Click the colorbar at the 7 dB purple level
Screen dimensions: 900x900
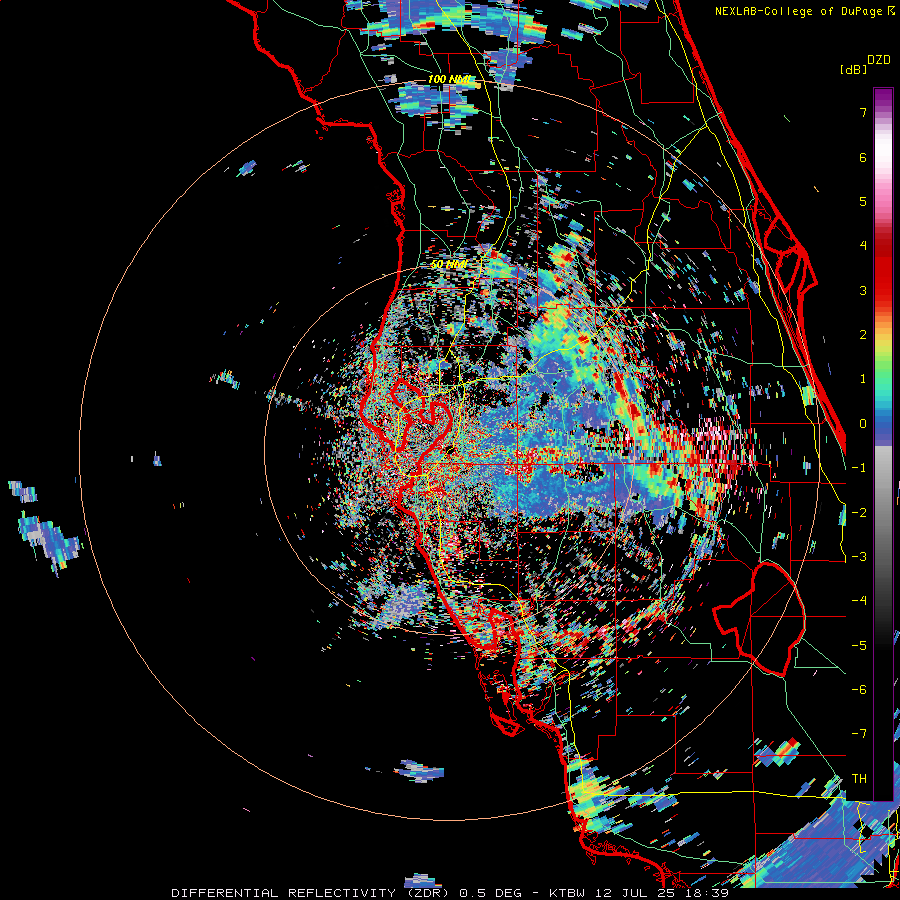[883, 112]
